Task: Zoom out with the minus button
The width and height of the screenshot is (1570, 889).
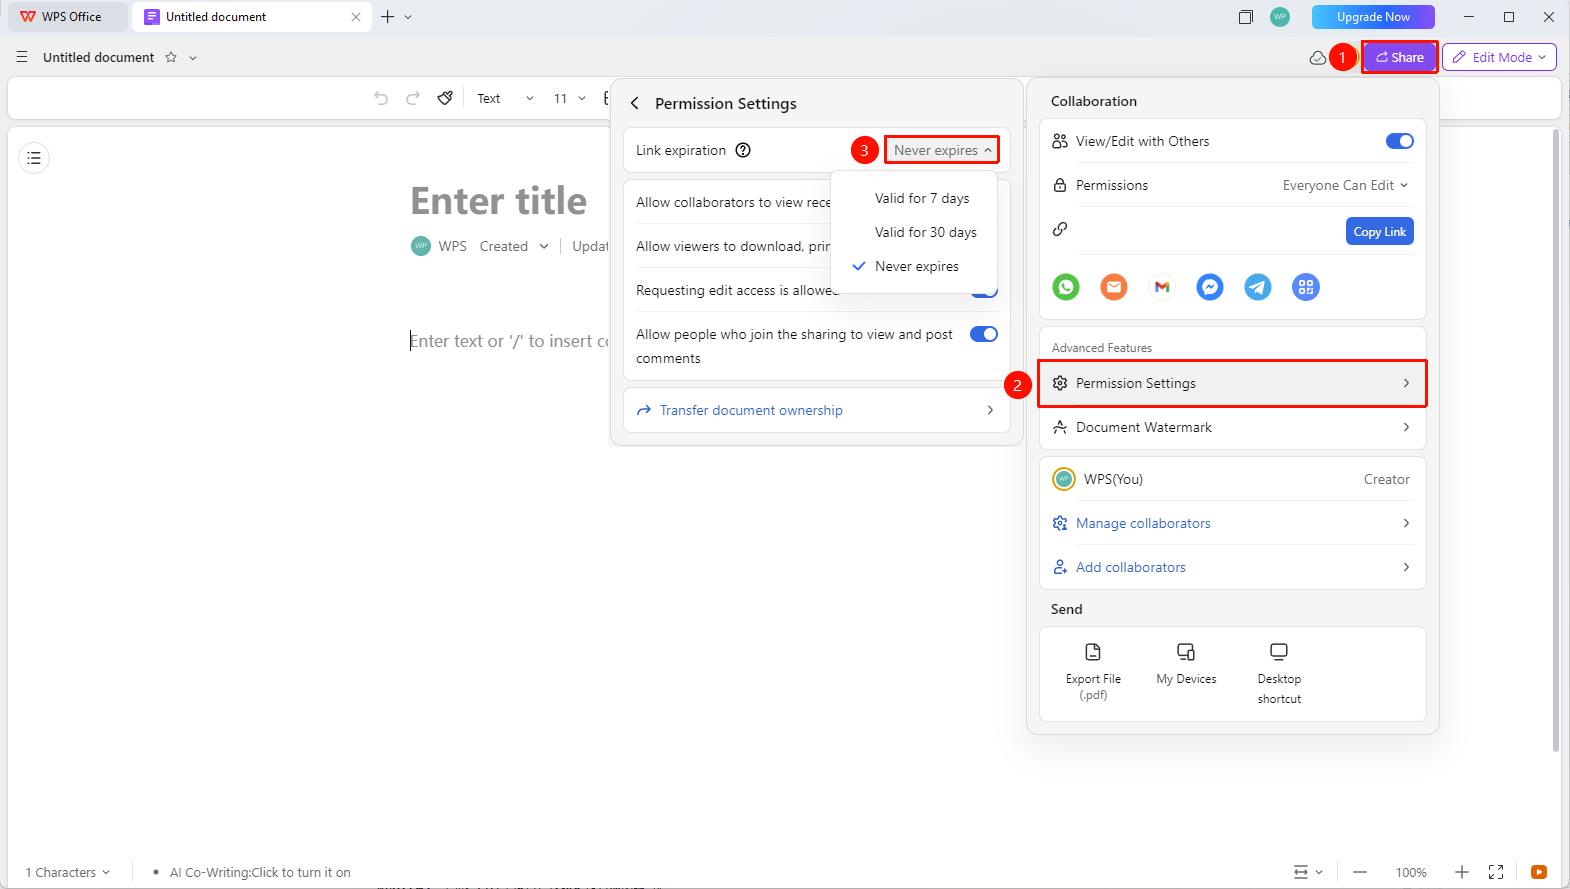Action: (1360, 872)
